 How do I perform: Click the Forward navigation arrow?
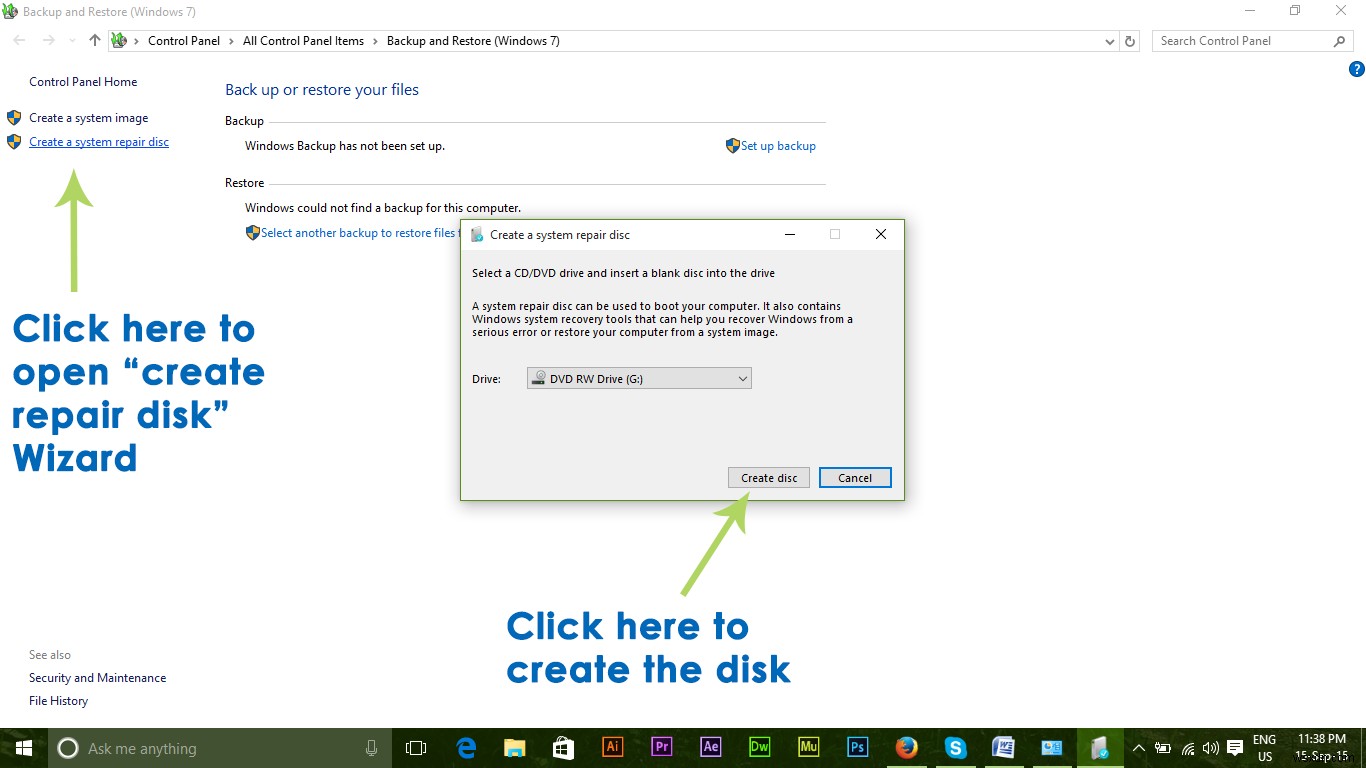(x=48, y=41)
